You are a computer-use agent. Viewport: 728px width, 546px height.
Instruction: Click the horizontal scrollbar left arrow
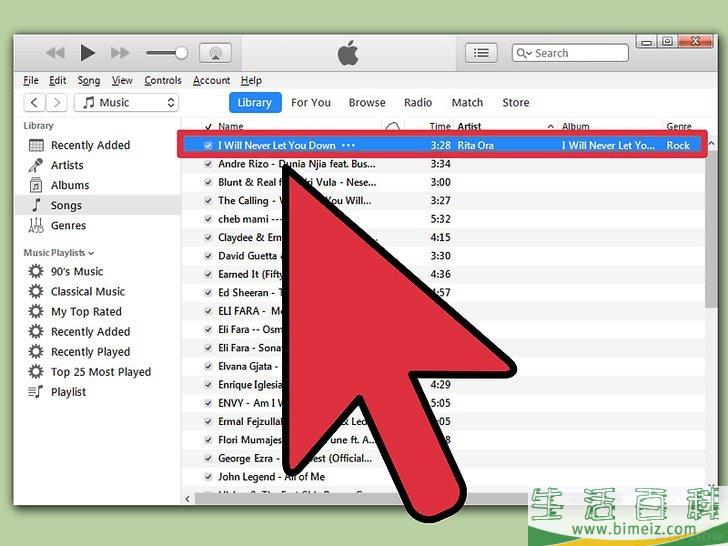pyautogui.click(x=188, y=499)
